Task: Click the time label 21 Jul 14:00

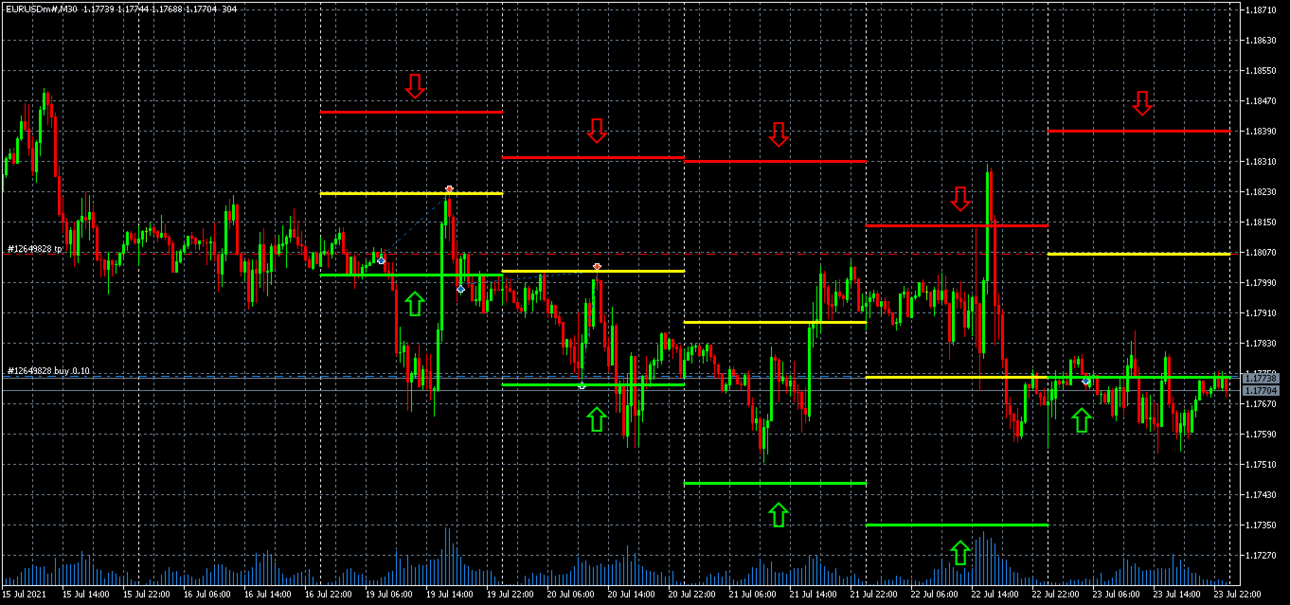Action: pyautogui.click(x=813, y=595)
